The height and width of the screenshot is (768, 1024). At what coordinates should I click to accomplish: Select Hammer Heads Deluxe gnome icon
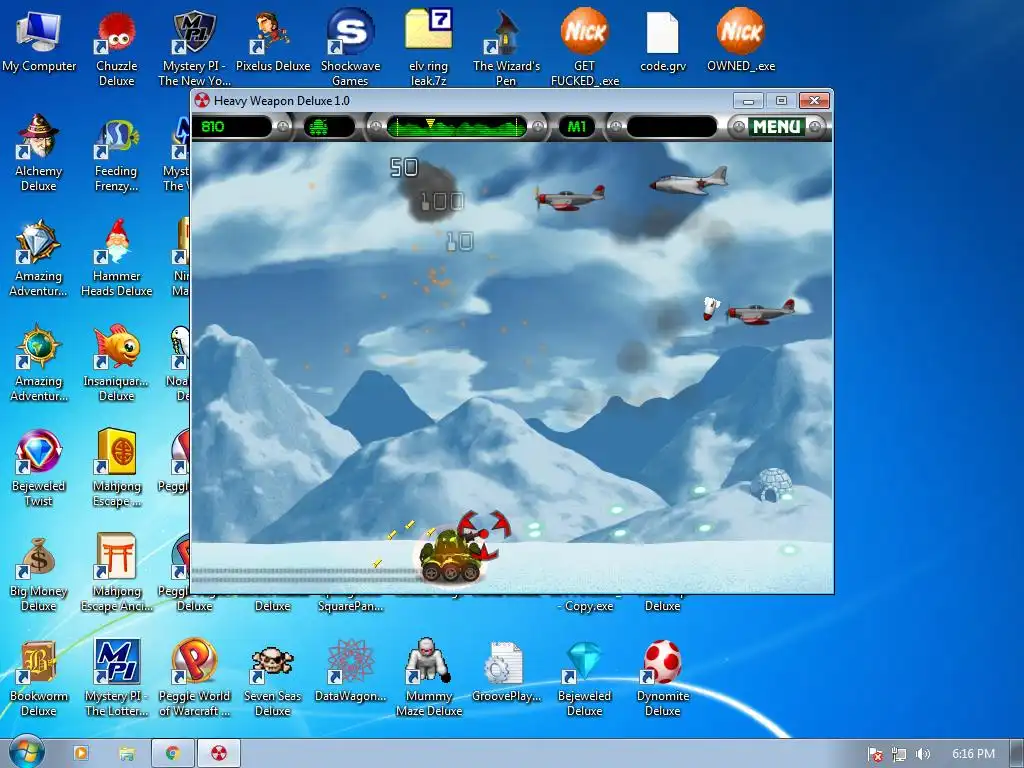pyautogui.click(x=116, y=259)
